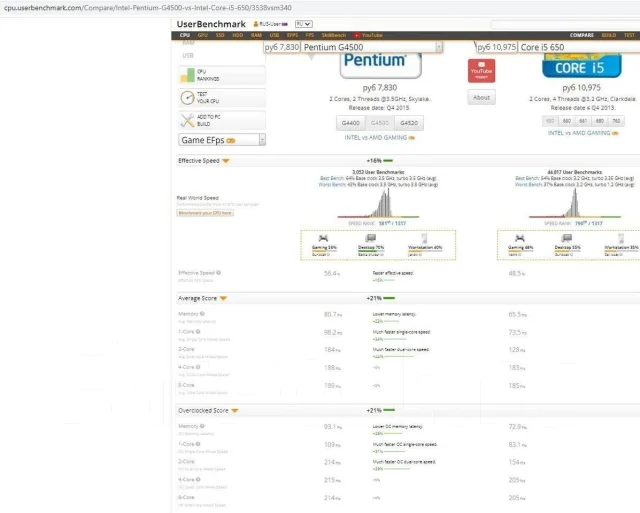Click the Test Your CPU gauge icon
This screenshot has width=640, height=513.
[187, 98]
